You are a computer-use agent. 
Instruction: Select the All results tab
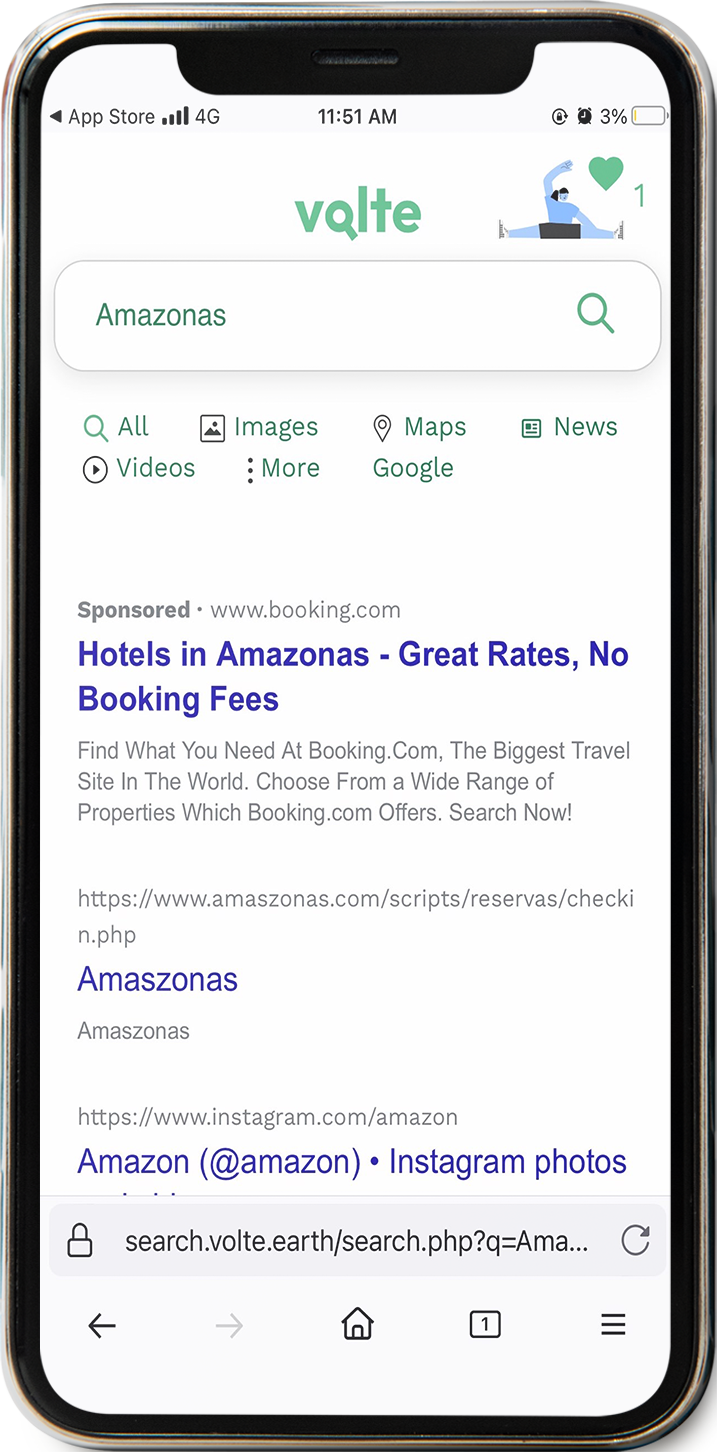point(115,427)
